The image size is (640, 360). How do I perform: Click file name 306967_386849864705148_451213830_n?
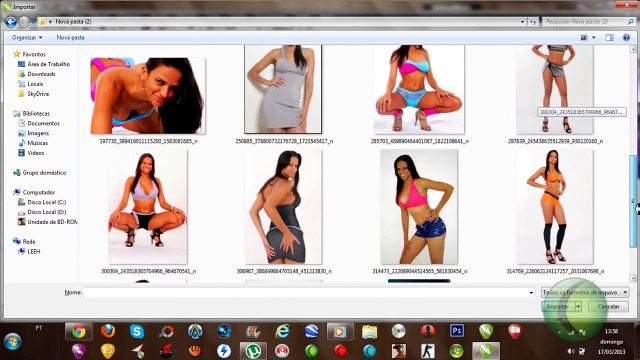[x=284, y=271]
